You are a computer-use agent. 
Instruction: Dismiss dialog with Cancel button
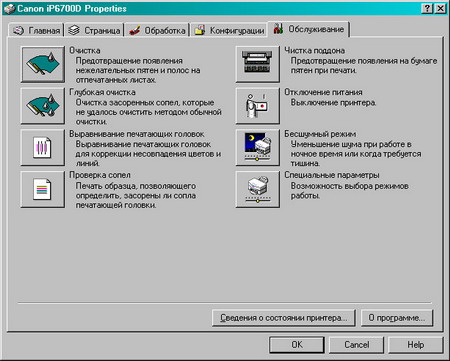[356, 345]
